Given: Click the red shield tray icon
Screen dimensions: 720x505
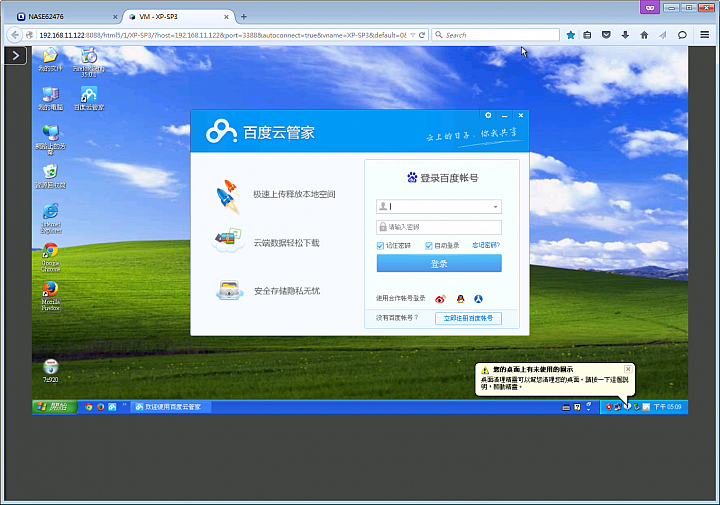Looking at the screenshot, I should [608, 407].
